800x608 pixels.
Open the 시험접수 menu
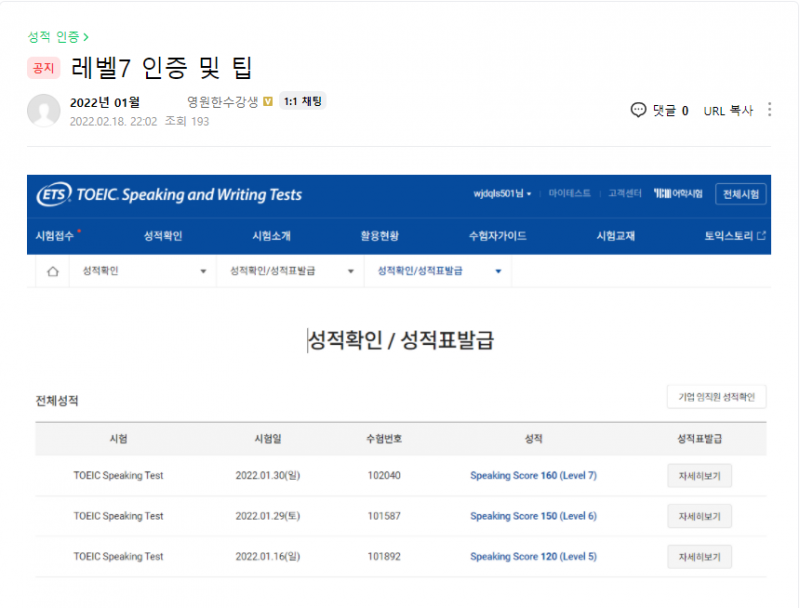click(55, 236)
